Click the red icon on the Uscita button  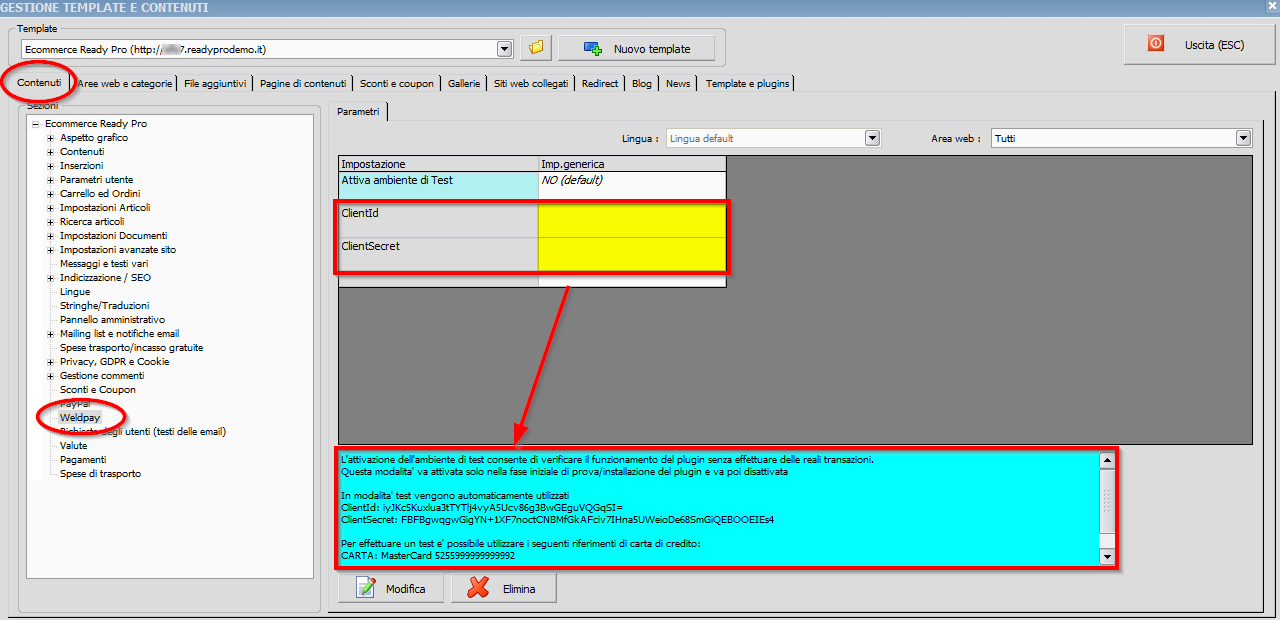coord(1156,44)
